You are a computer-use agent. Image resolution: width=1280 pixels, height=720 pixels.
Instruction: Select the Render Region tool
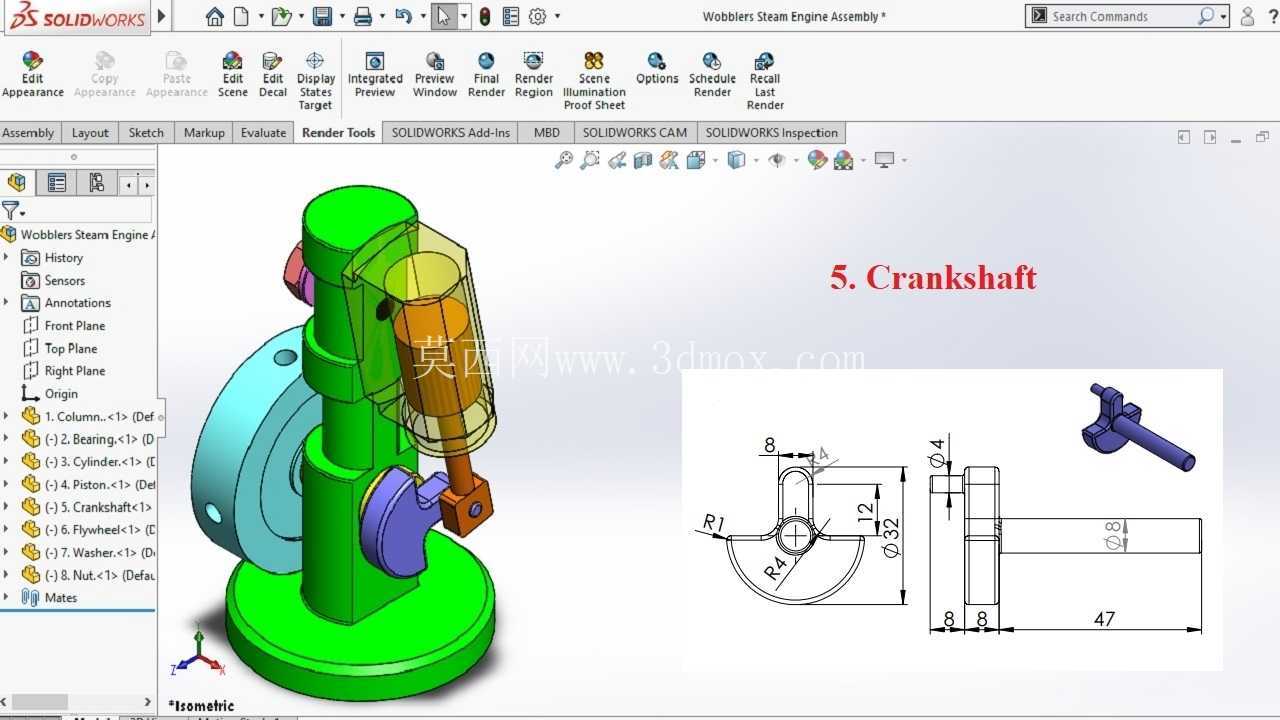tap(534, 75)
